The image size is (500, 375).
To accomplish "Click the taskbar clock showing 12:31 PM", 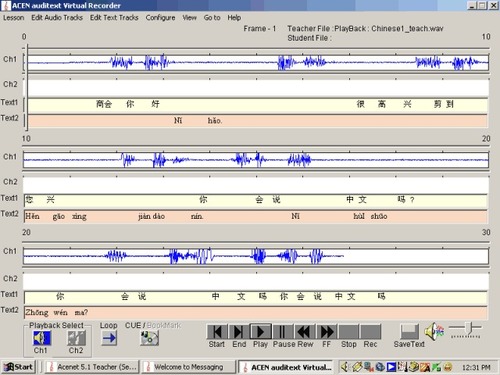I will tap(476, 367).
